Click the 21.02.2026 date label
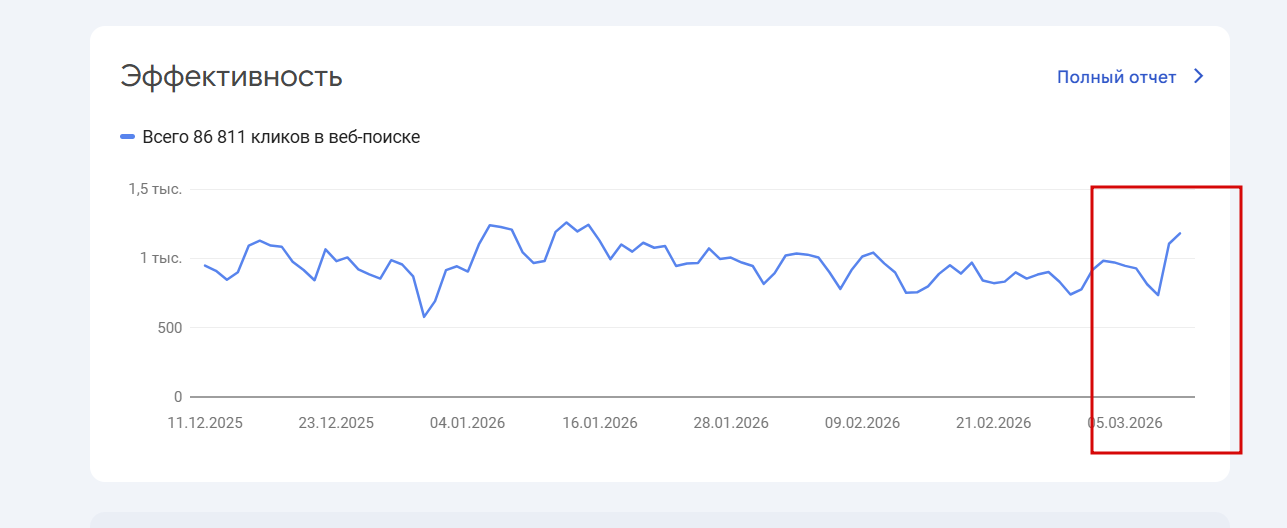Viewport: 1287px width, 528px height. point(993,423)
